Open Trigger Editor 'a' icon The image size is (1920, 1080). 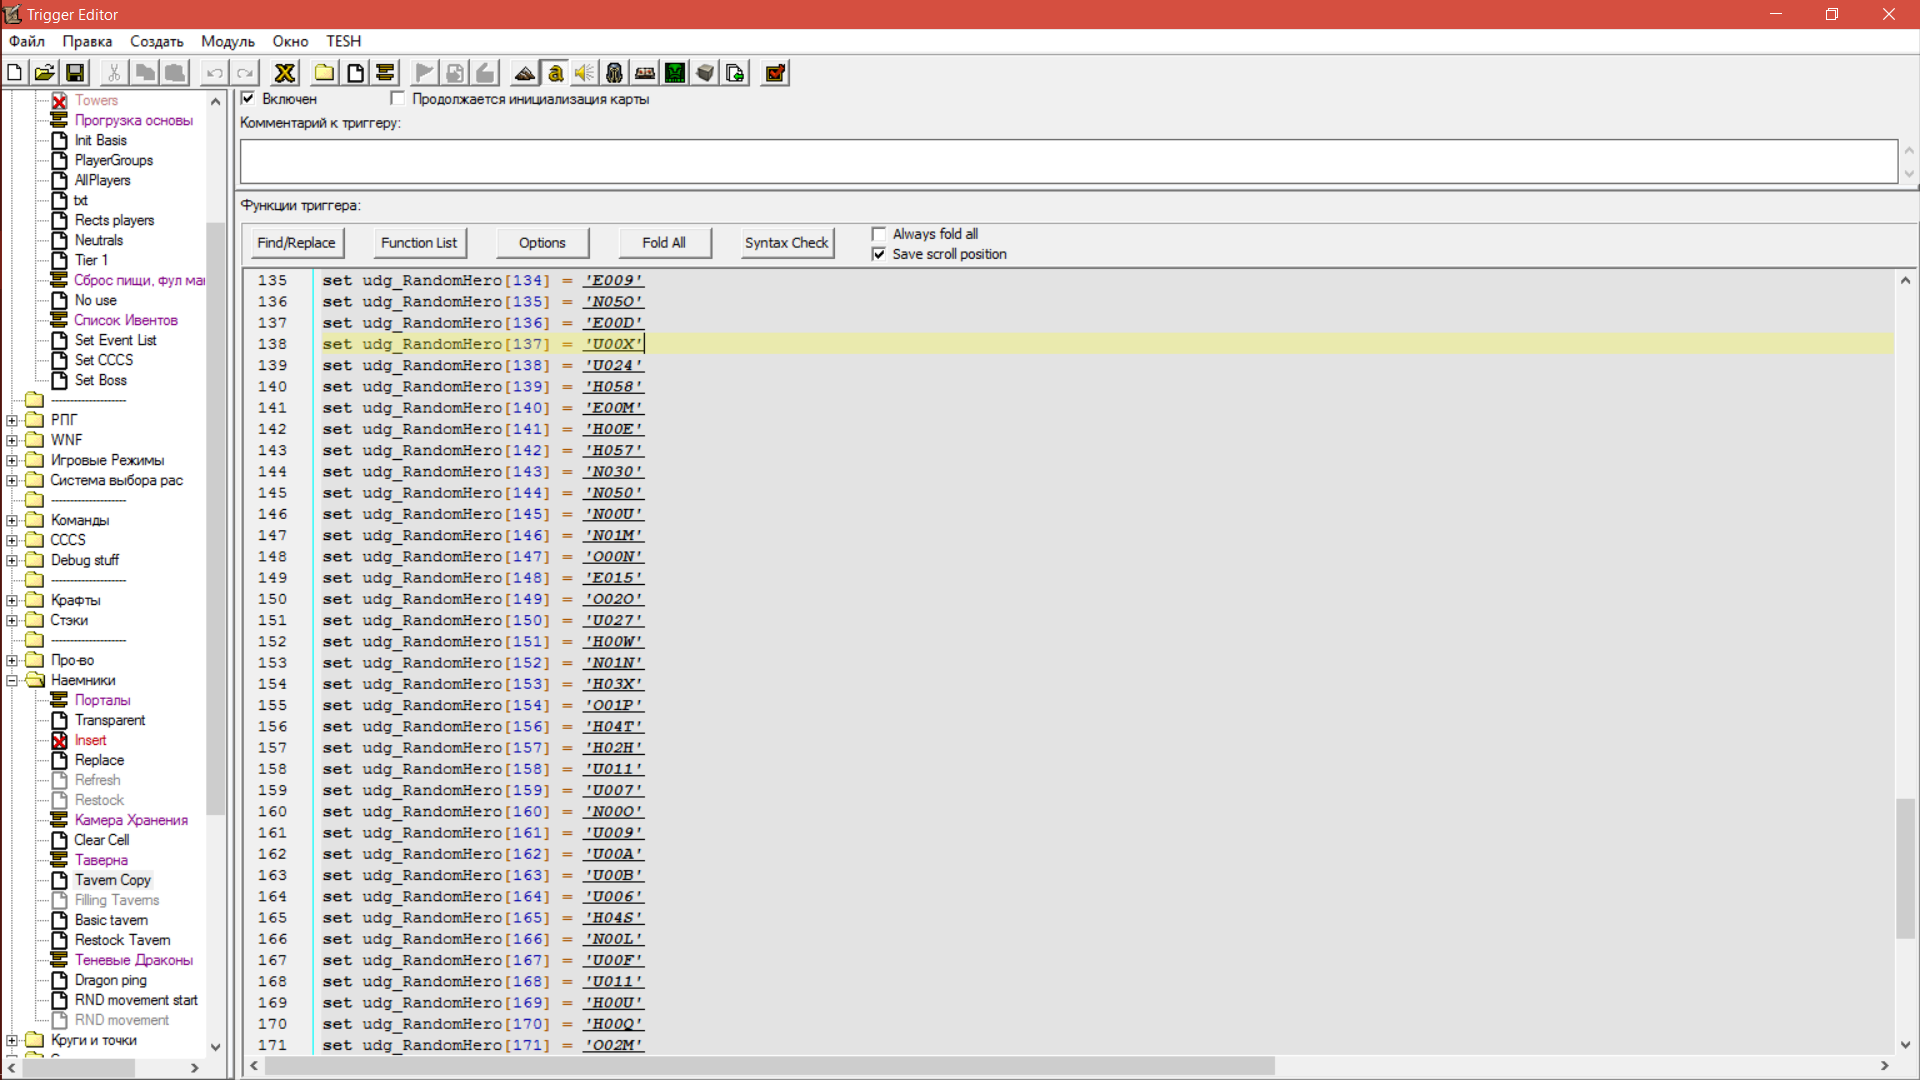pos(555,73)
